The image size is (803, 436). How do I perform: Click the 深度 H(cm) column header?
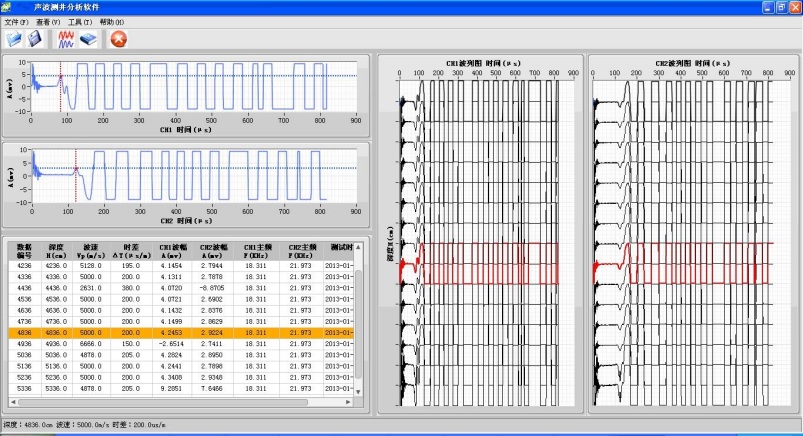(57, 250)
